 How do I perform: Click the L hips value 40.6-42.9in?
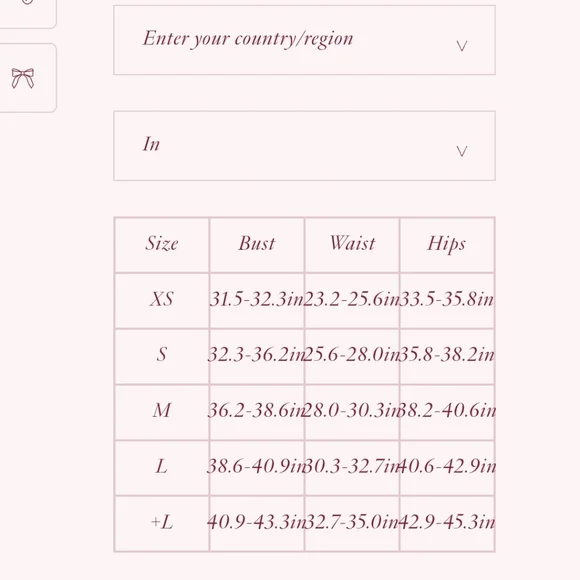447,466
